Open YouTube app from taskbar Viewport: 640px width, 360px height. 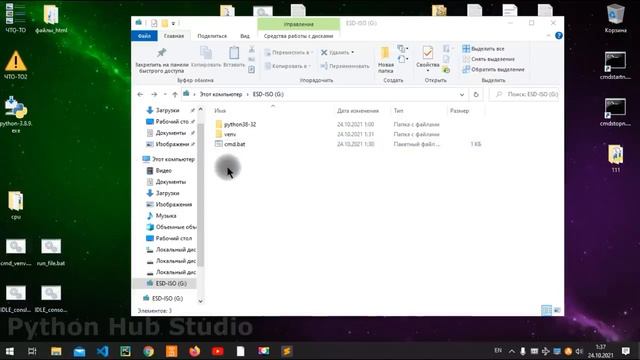pos(218,351)
